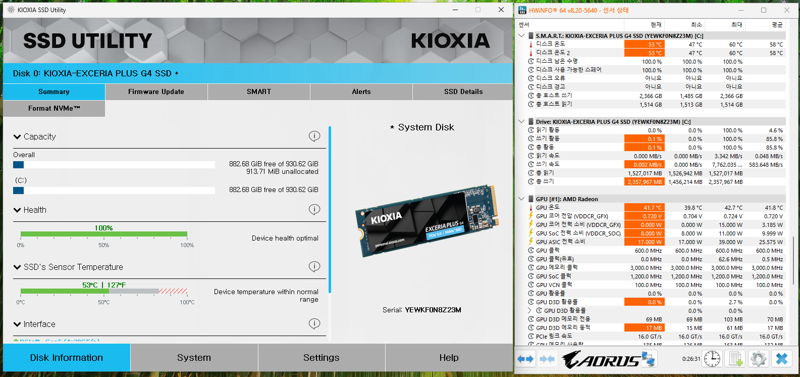Click the SSD's Sensor Temperature info icon
Screen dimensions: 800x377
tap(314, 266)
